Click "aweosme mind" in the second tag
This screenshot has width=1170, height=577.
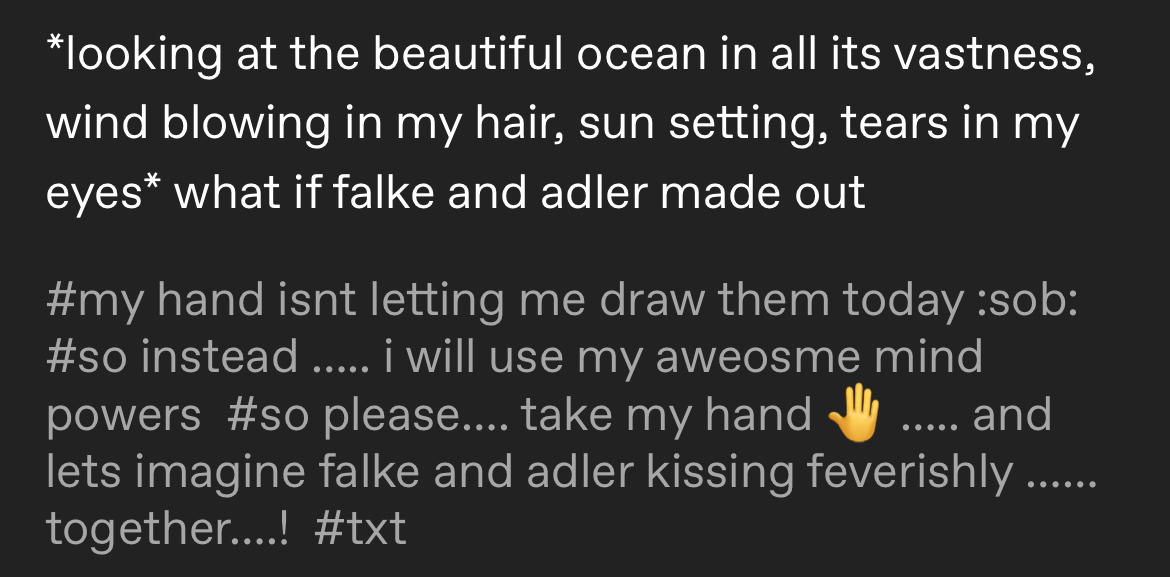click(x=818, y=357)
